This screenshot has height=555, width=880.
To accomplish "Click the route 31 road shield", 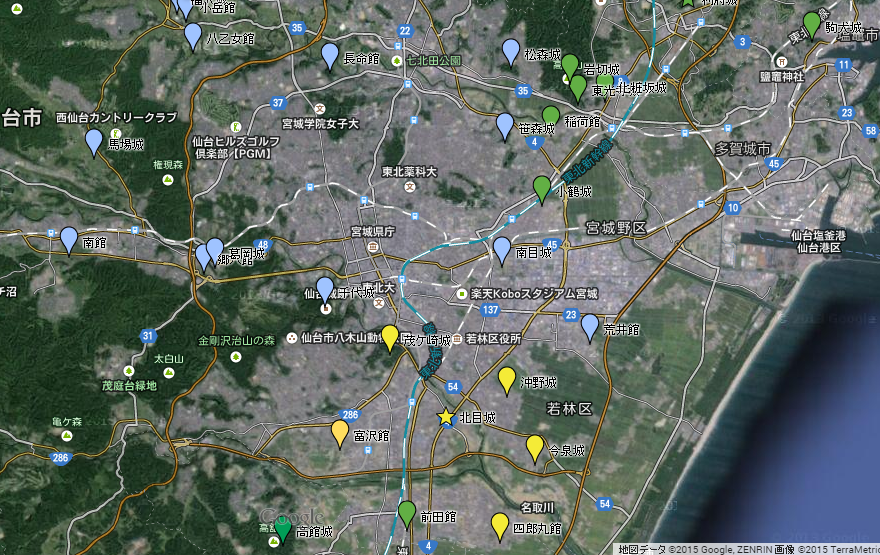I will pyautogui.click(x=147, y=336).
